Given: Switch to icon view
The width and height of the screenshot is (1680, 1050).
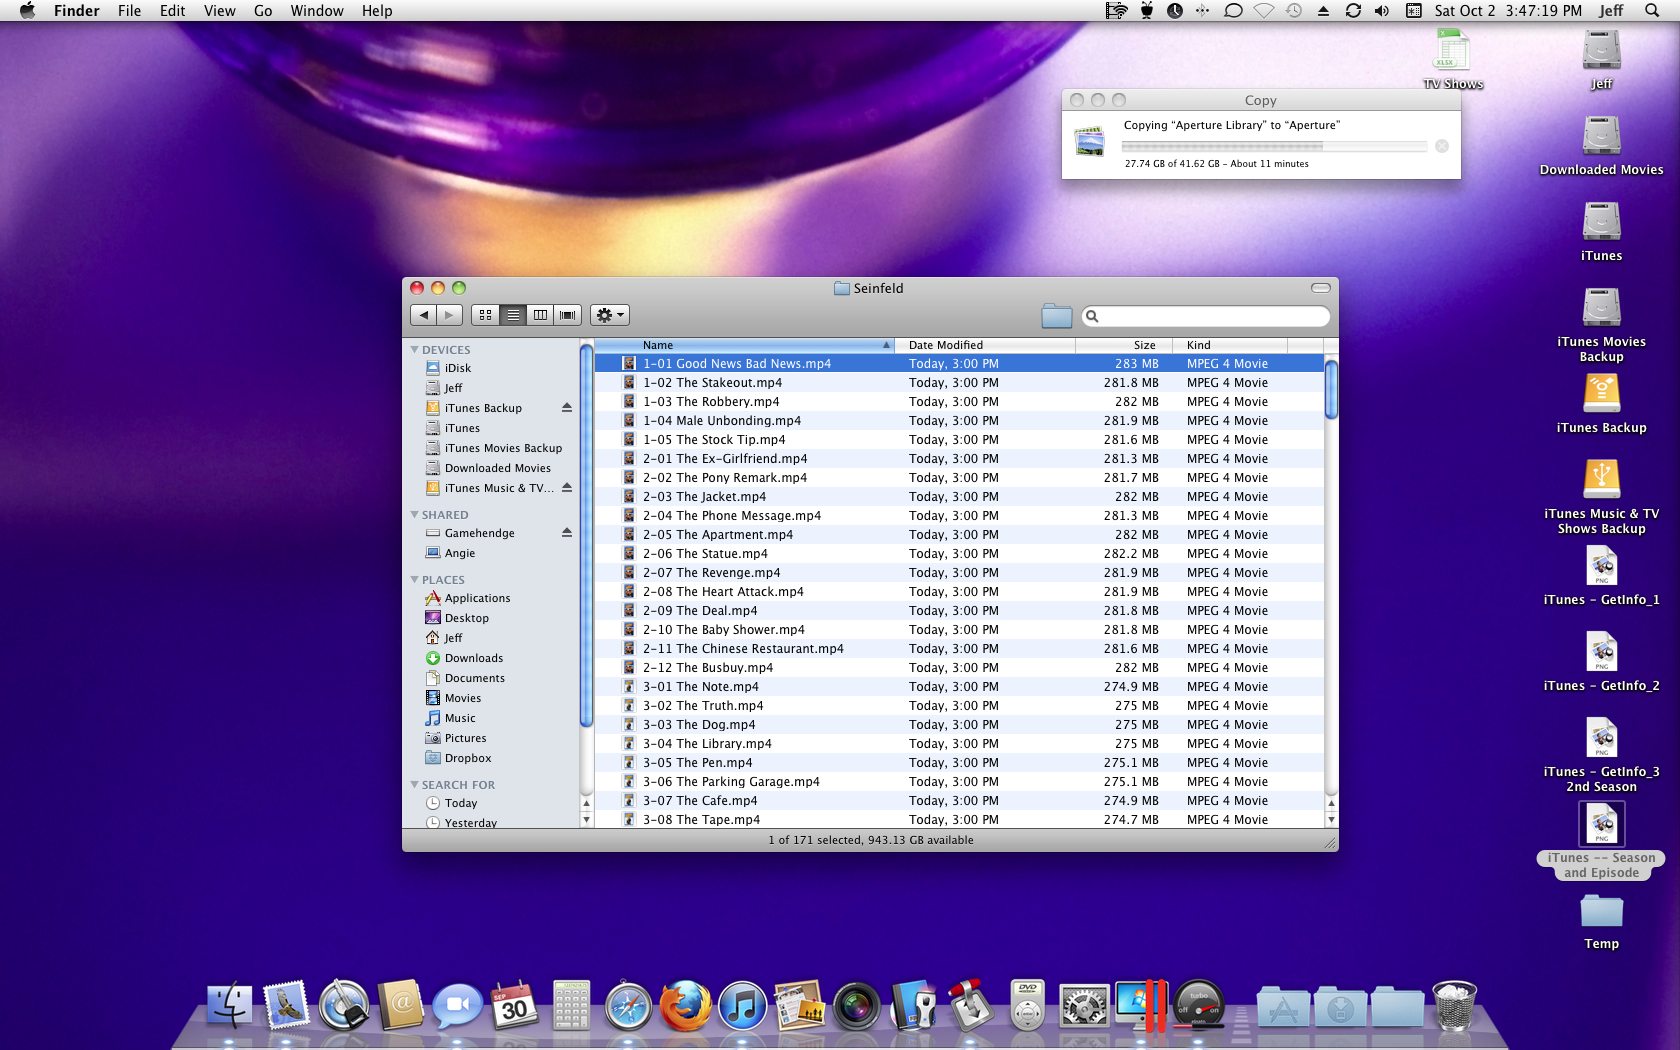Looking at the screenshot, I should click(x=485, y=314).
